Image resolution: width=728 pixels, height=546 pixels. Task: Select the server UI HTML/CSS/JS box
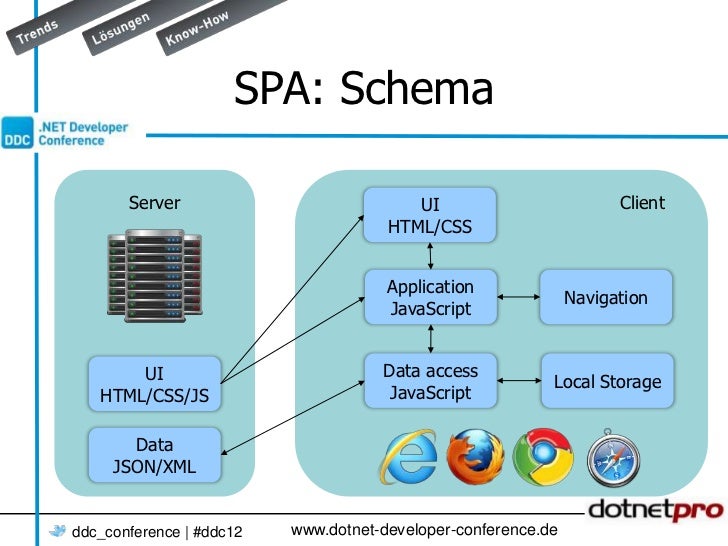[154, 384]
